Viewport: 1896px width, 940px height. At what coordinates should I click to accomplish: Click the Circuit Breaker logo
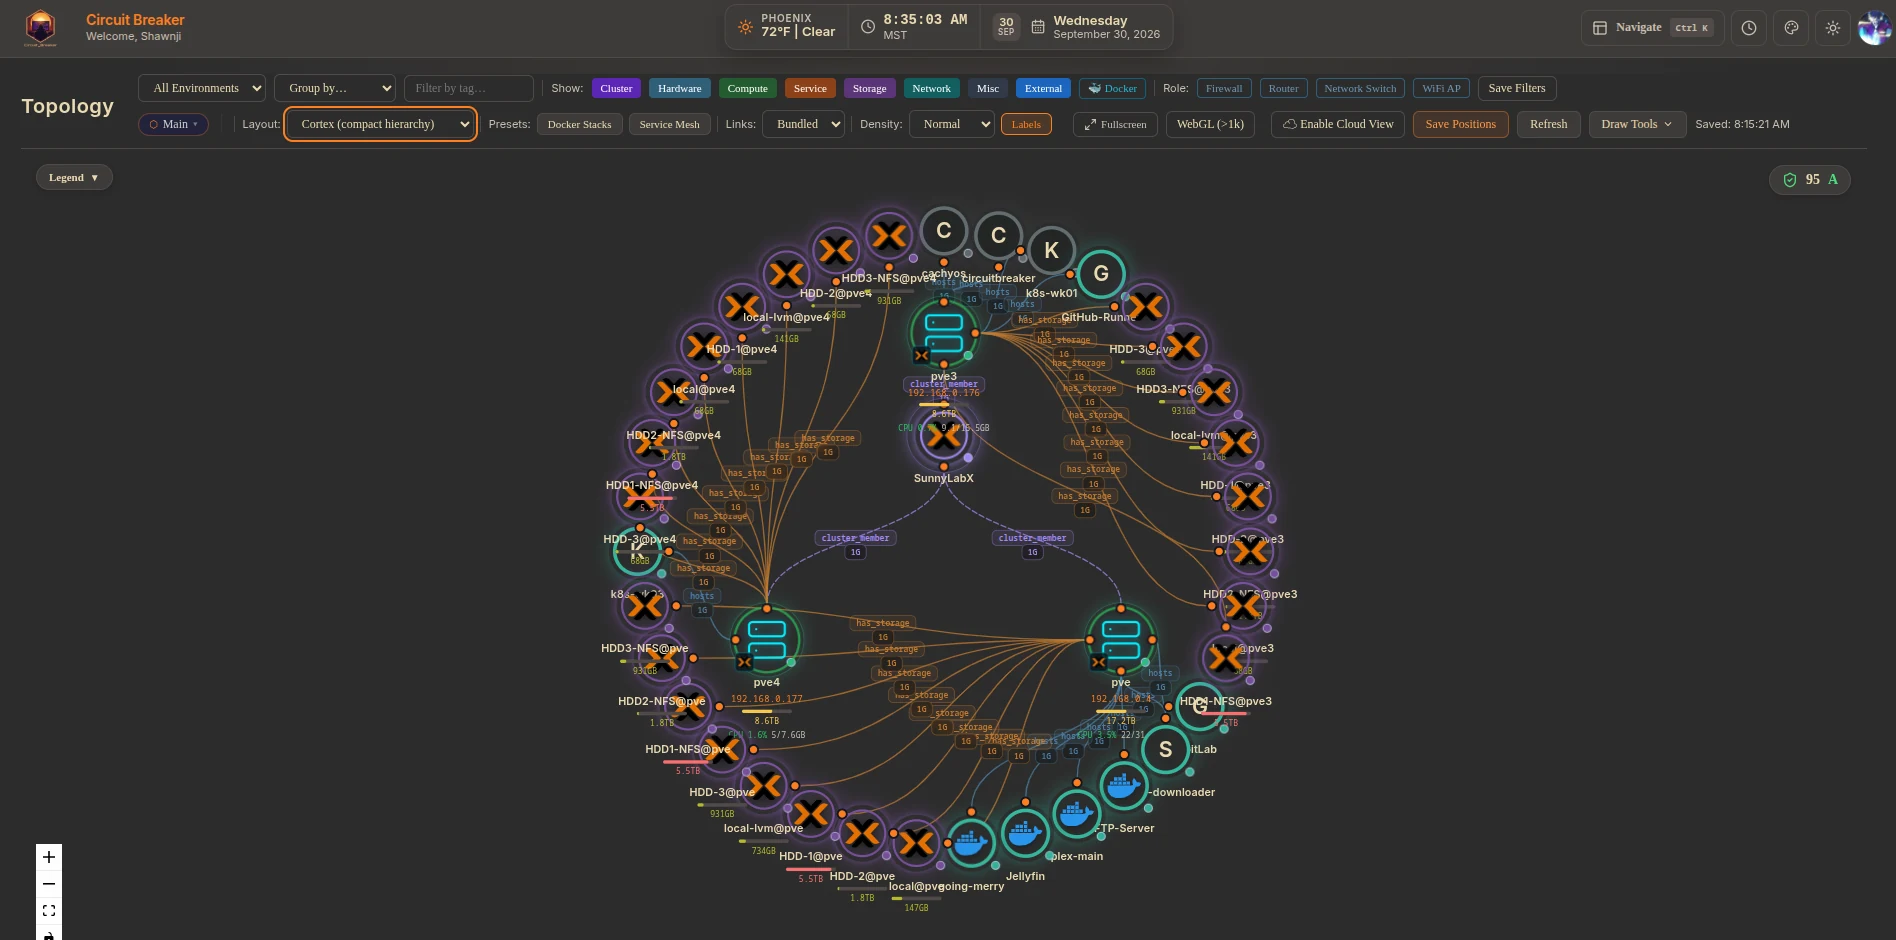pos(40,28)
